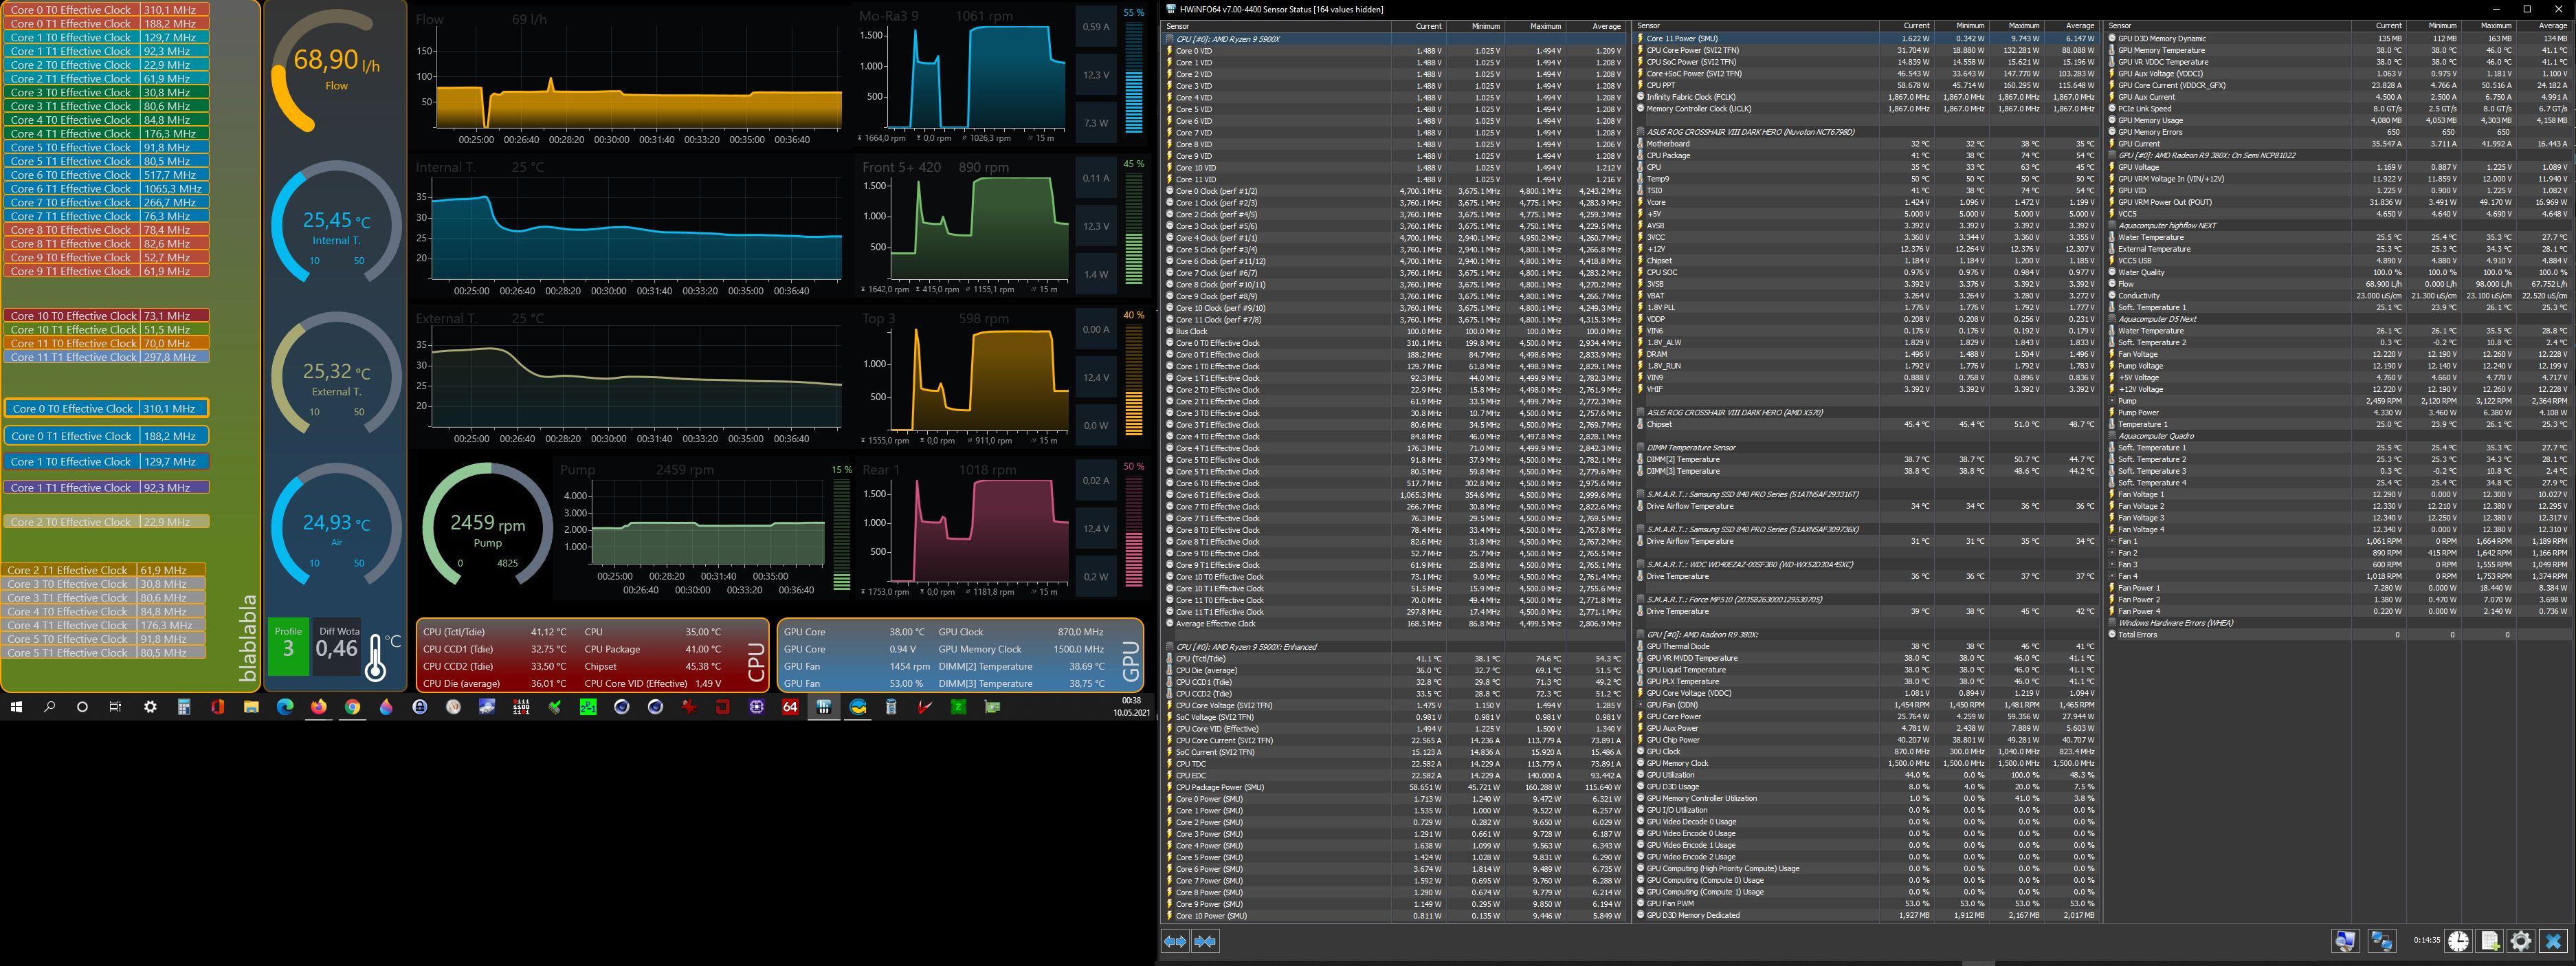Click the 'Bus Clock' sensor row
Viewport: 2576px width, 966px height.
(x=1395, y=331)
